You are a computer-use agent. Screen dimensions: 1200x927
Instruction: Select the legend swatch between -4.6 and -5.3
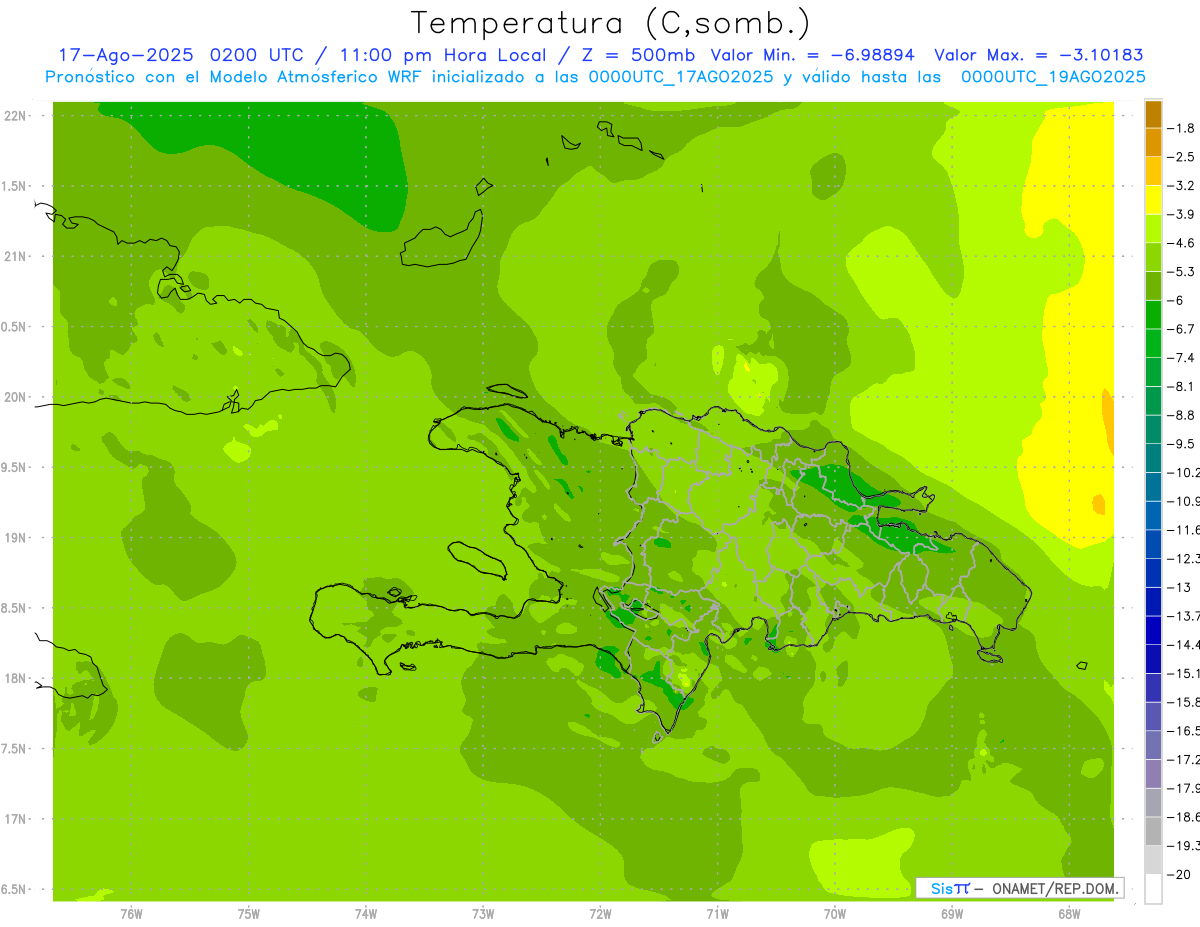(x=1153, y=258)
